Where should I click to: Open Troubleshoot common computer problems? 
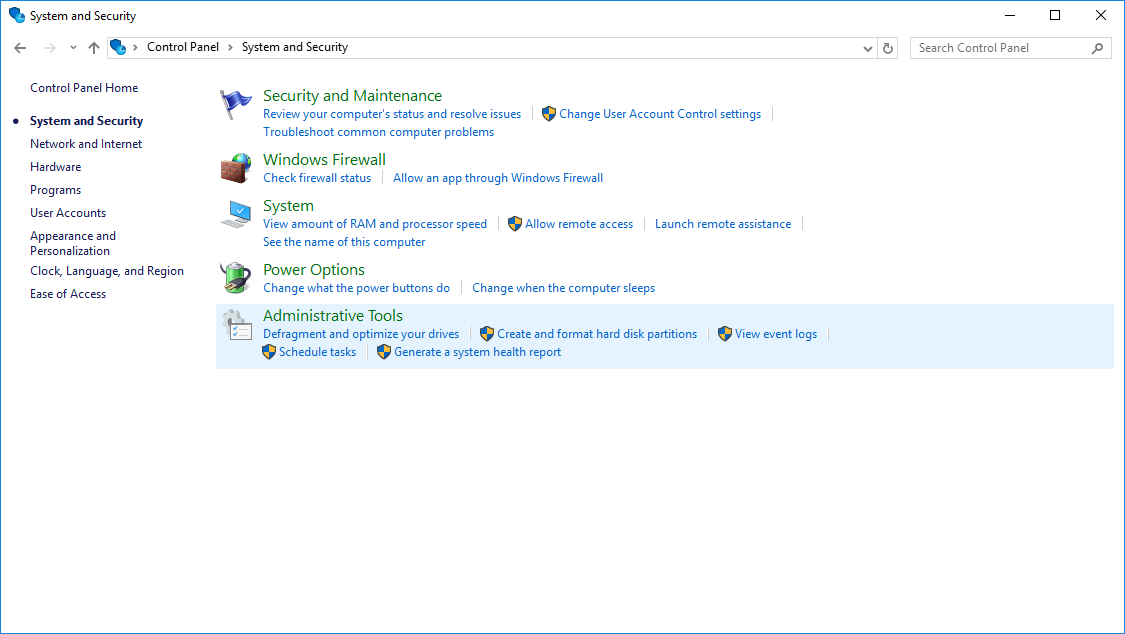pyautogui.click(x=378, y=131)
